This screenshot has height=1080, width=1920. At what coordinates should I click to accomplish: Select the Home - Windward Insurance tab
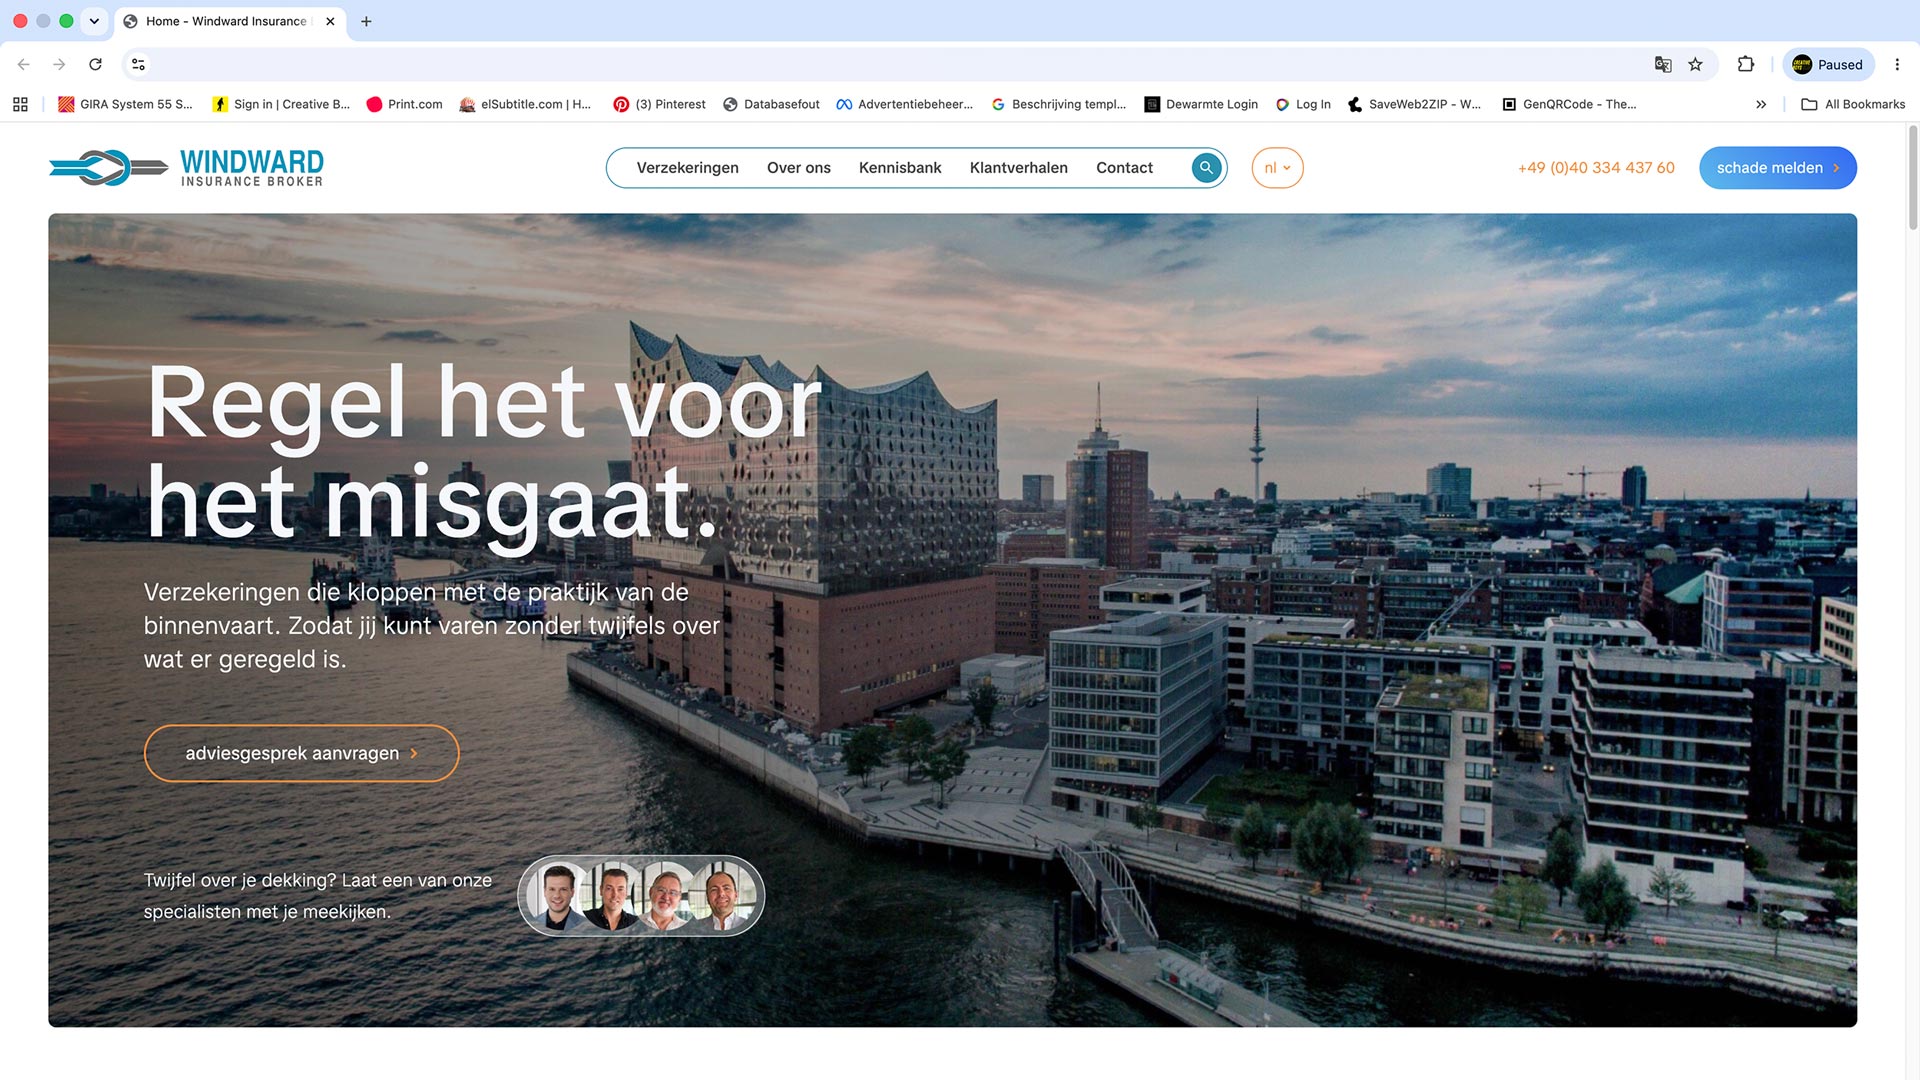coord(230,21)
